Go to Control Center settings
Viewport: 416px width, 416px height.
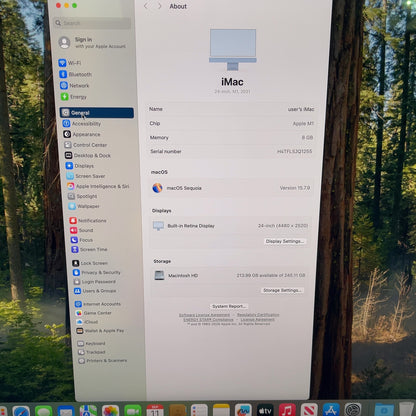86,145
